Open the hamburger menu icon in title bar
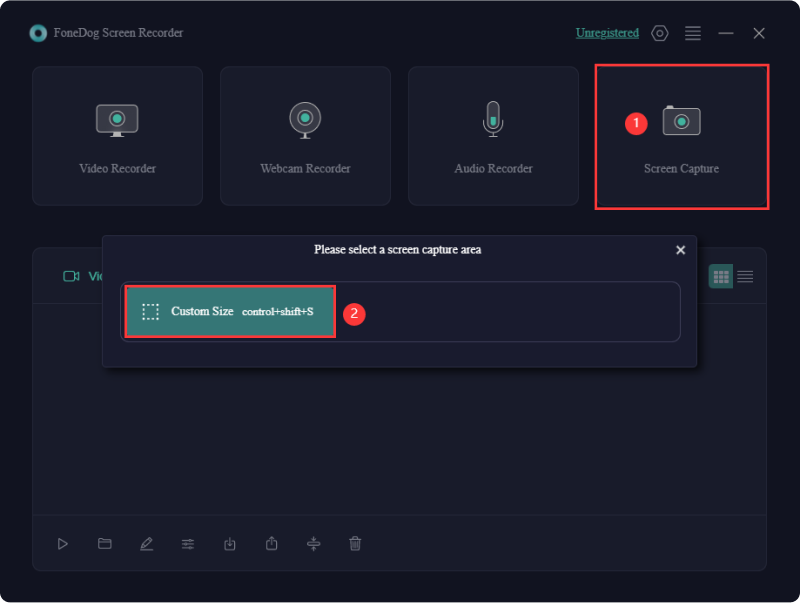 pos(693,33)
